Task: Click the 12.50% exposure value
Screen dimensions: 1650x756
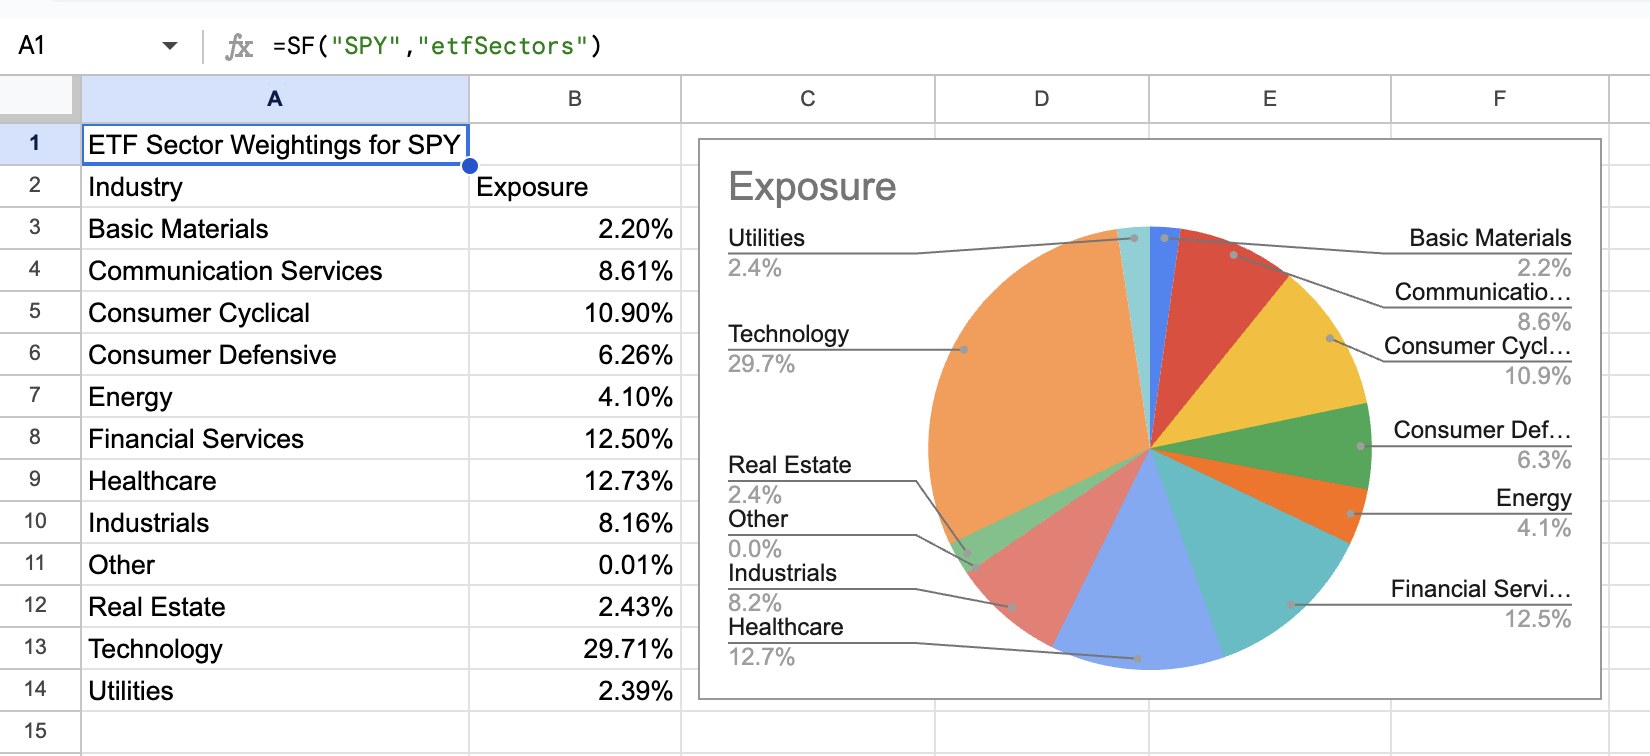Action: 575,439
